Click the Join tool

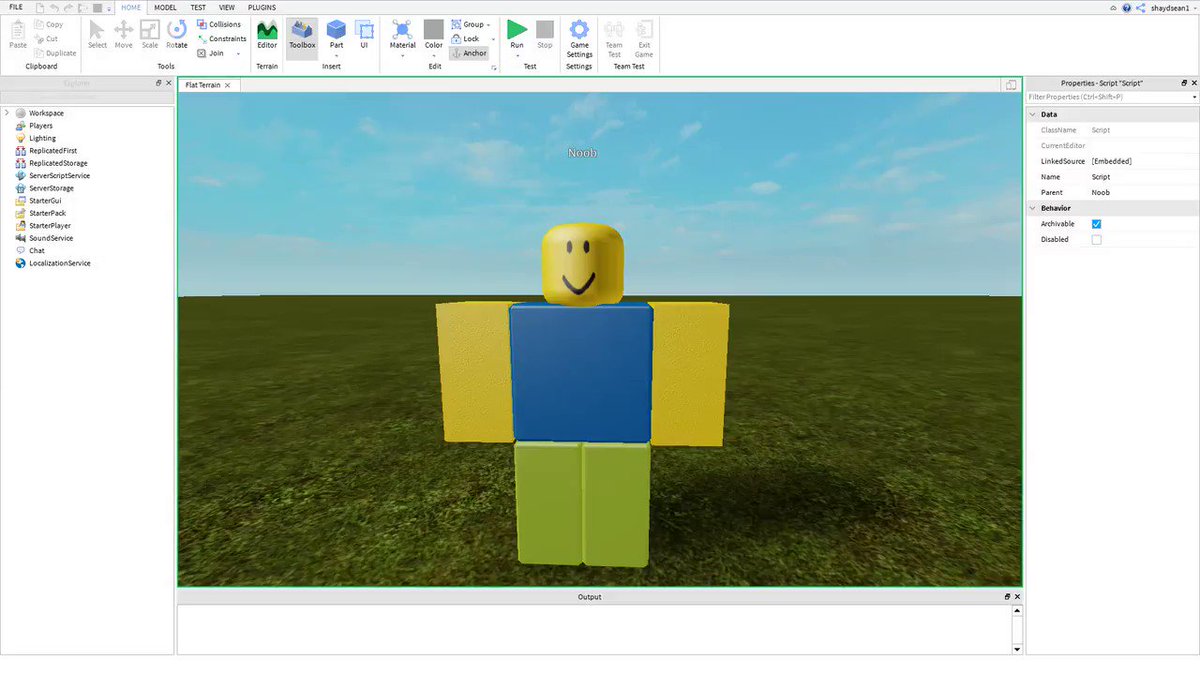coord(210,53)
